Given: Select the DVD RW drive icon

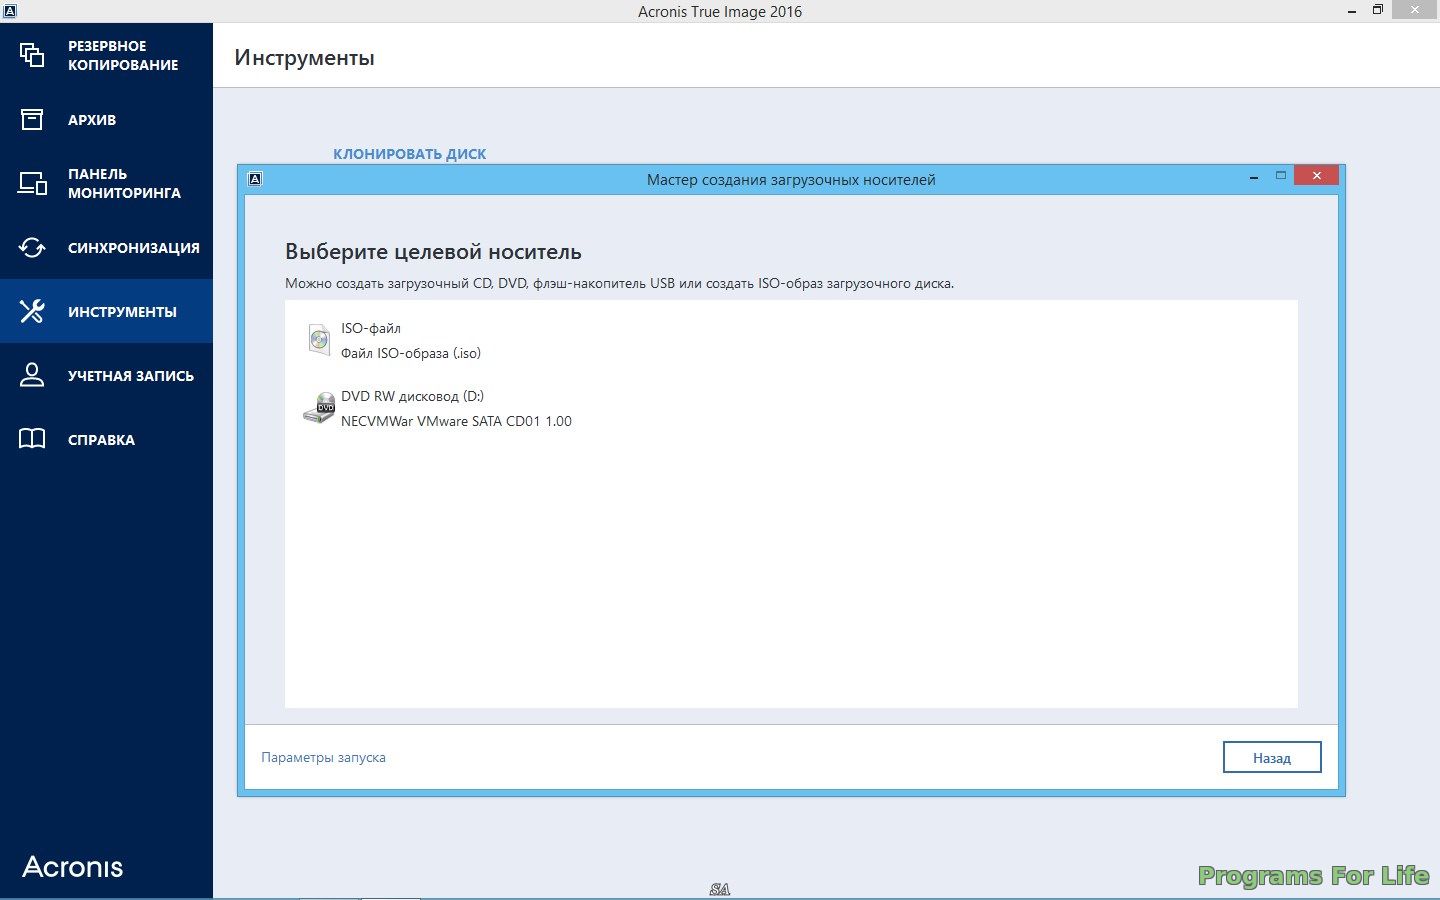Looking at the screenshot, I should tap(319, 408).
